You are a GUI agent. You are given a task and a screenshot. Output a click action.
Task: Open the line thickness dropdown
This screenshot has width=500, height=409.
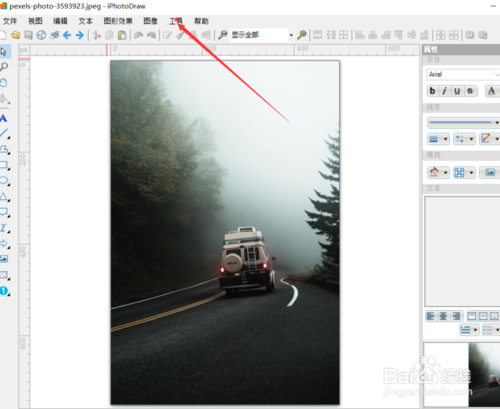438,139
